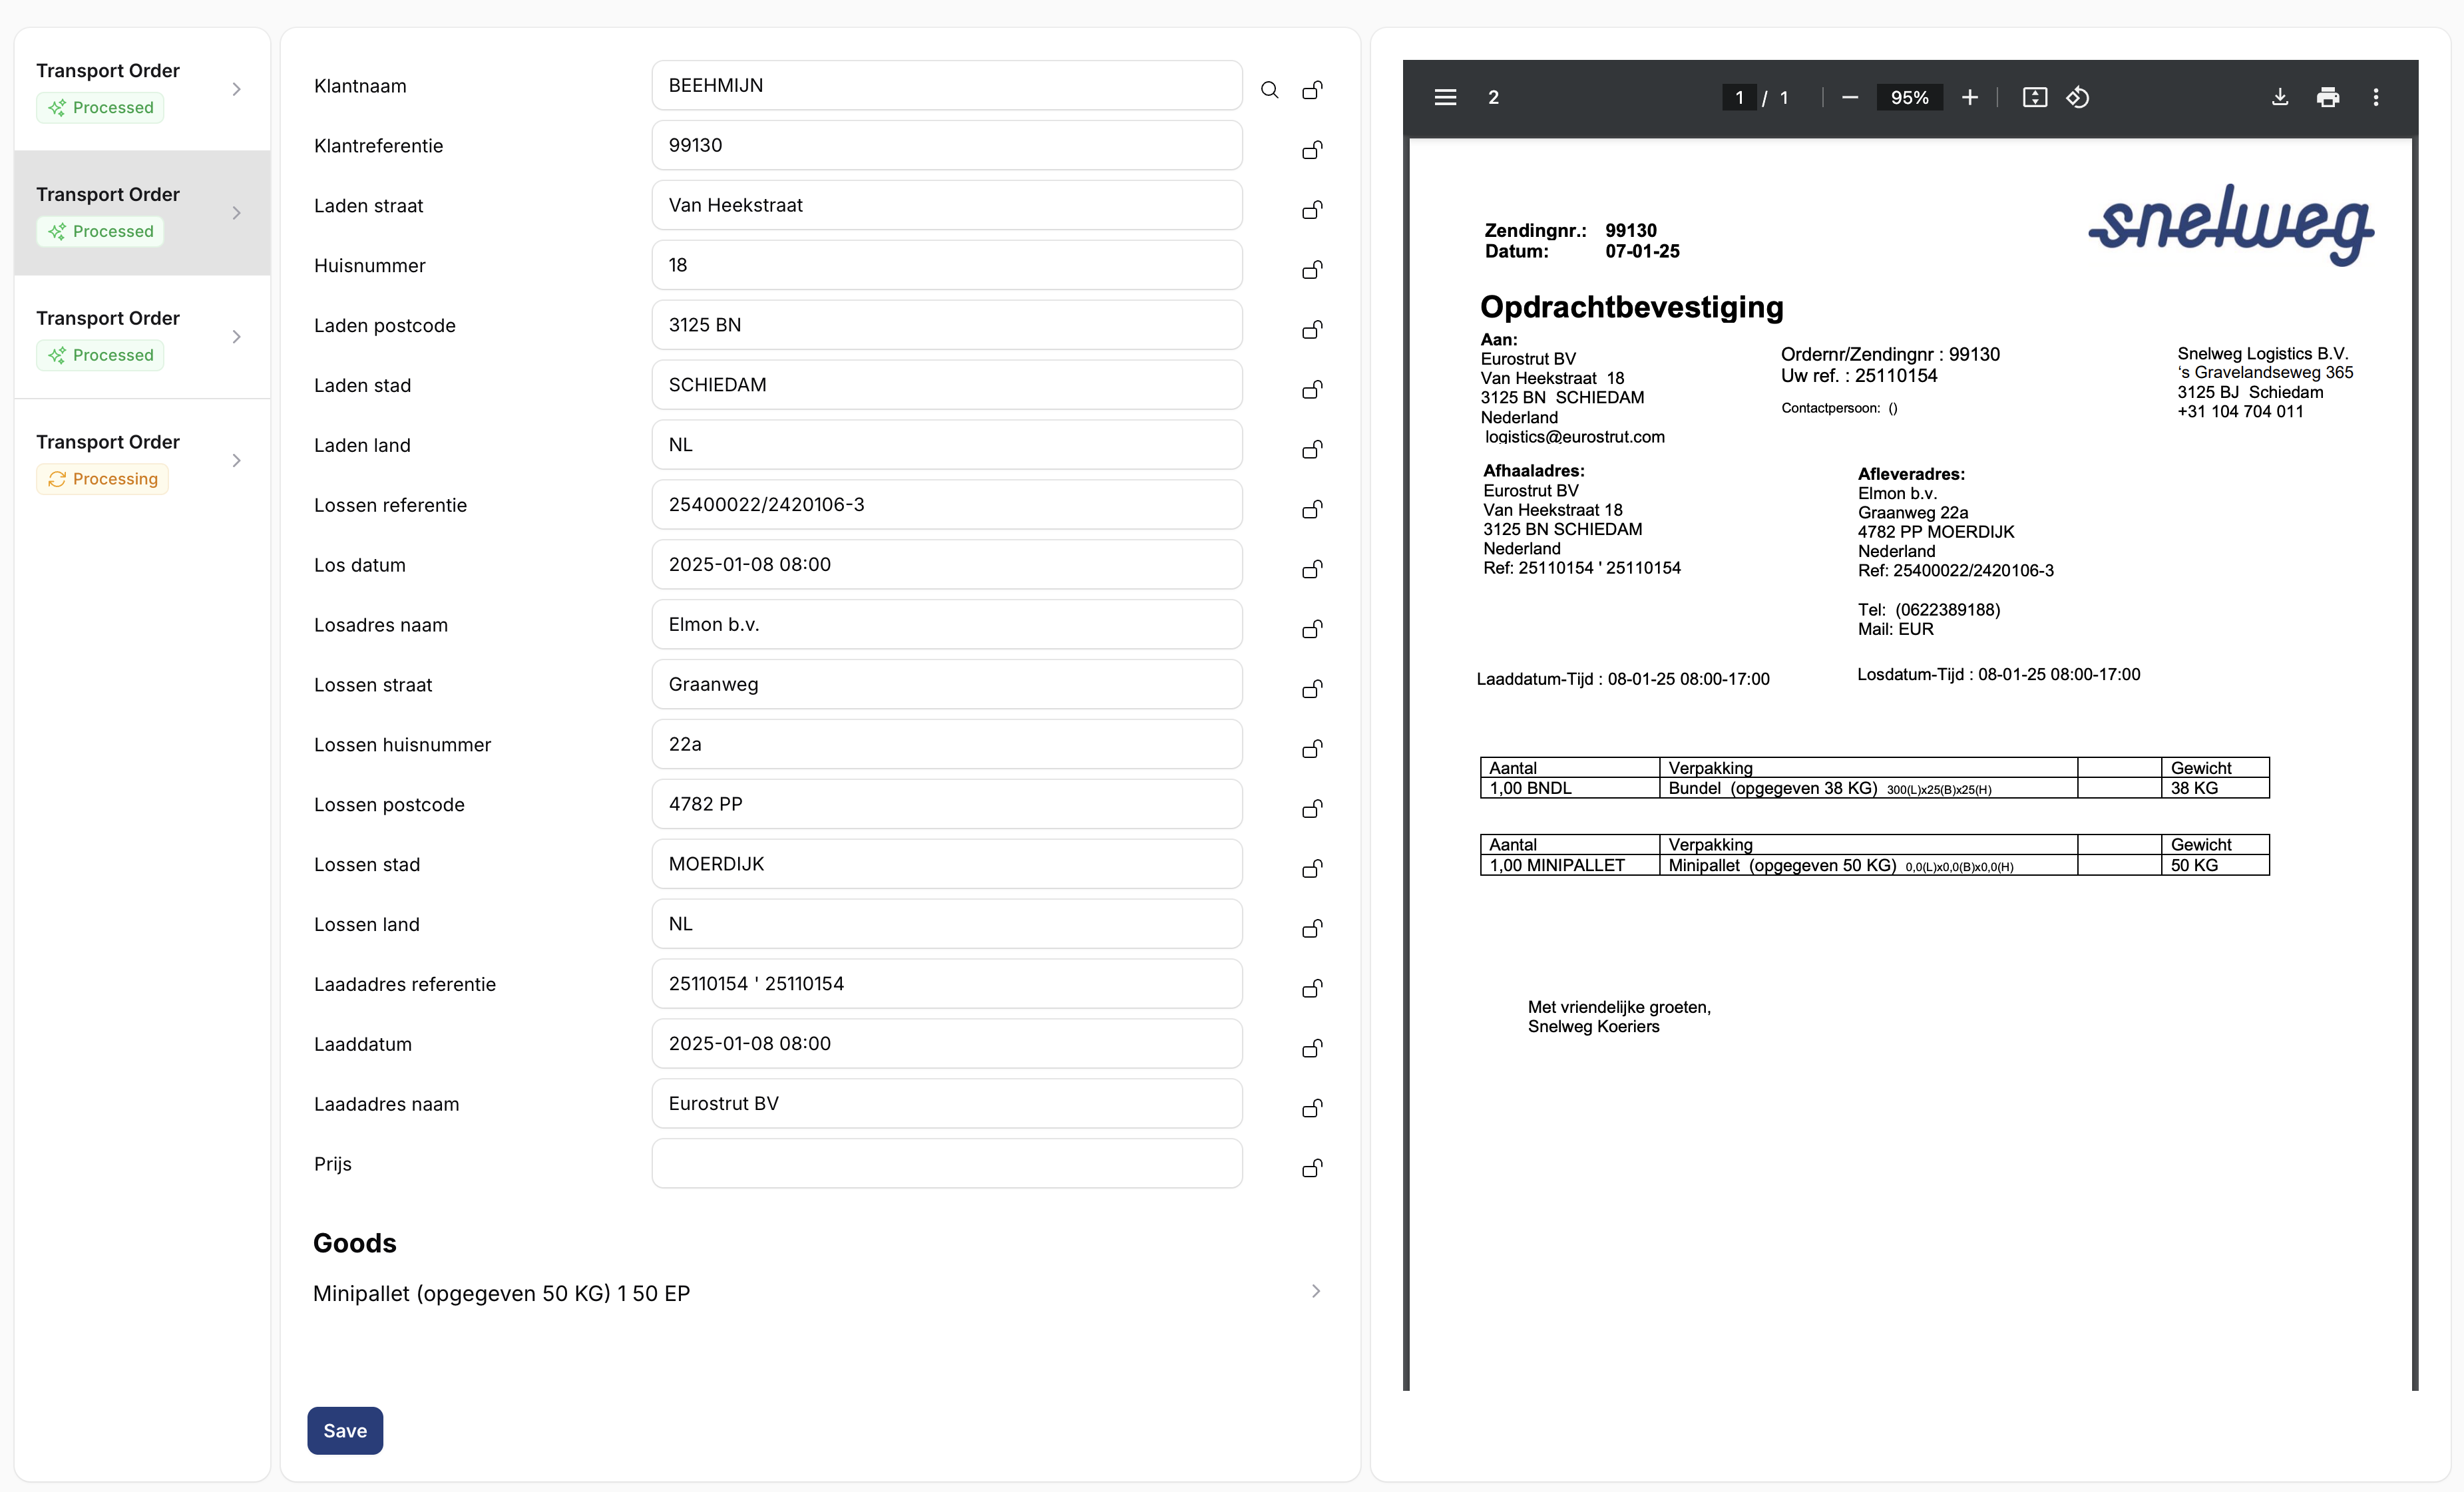
Task: Click the Lossen straat field Graanweg
Action: pos(947,684)
